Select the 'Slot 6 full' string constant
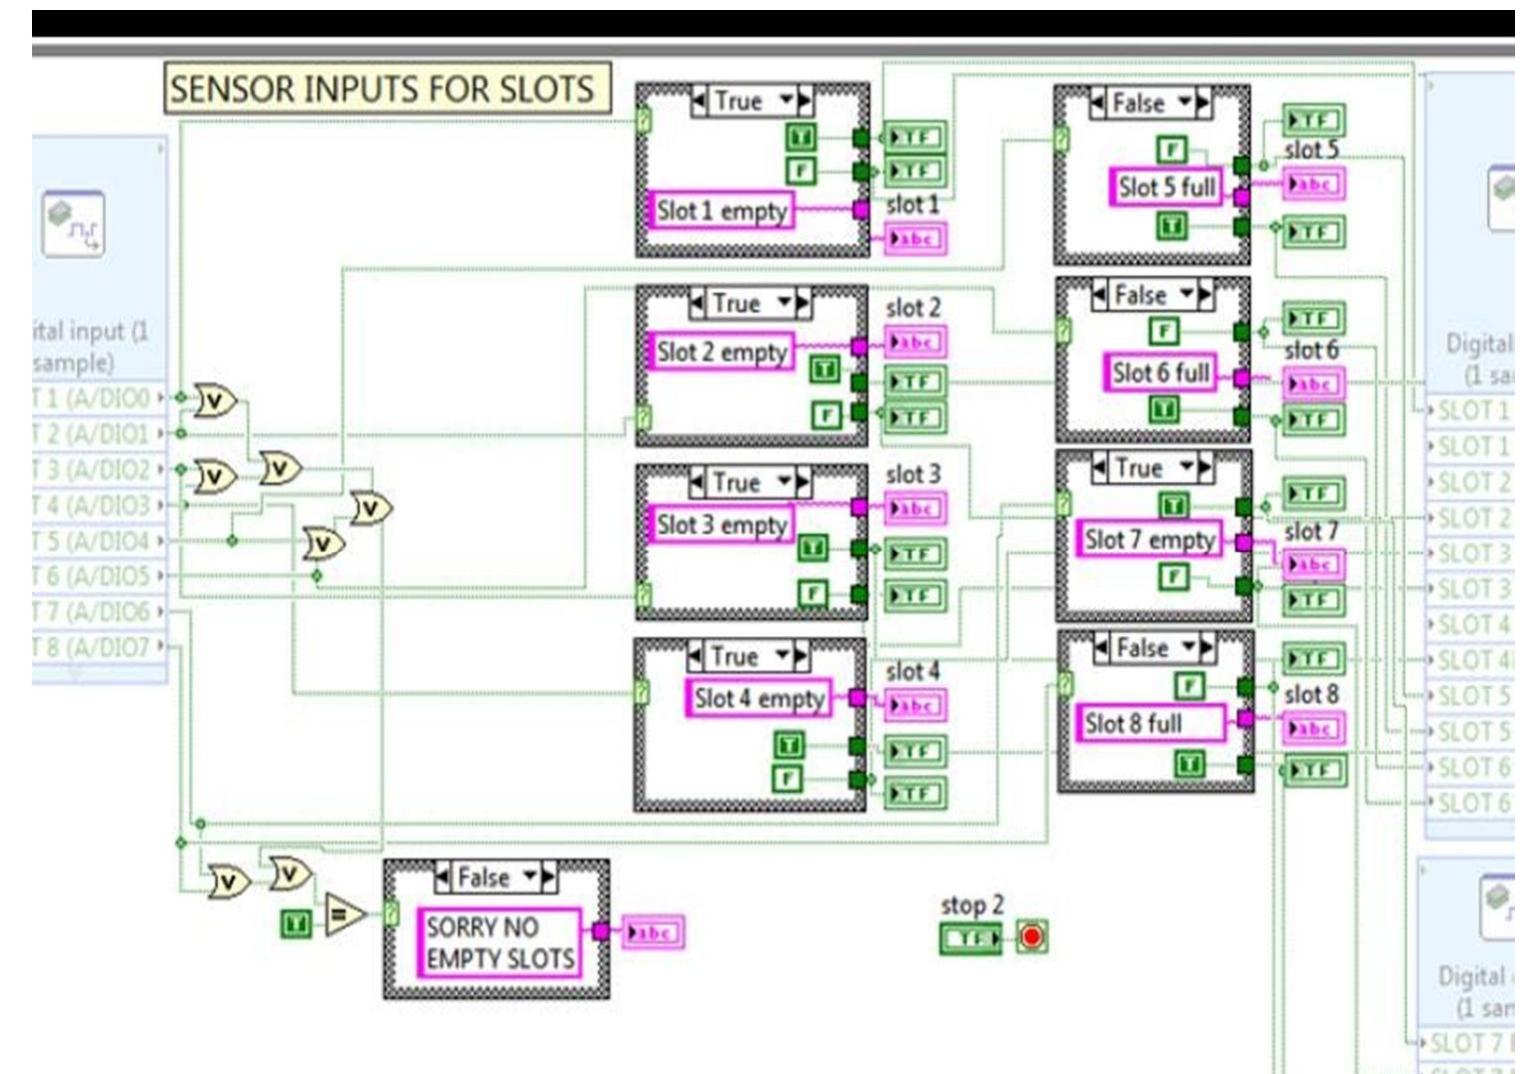The height and width of the screenshot is (1074, 1526). (x=1162, y=372)
